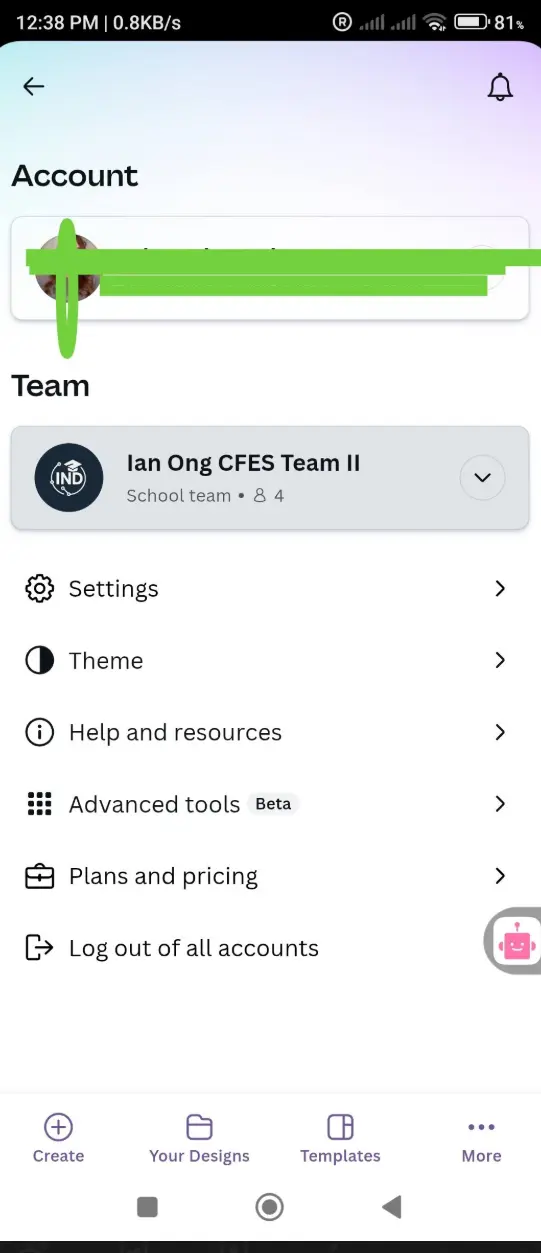Tap the Ian Ong CFES team logo
The image size is (541, 1253).
69,478
